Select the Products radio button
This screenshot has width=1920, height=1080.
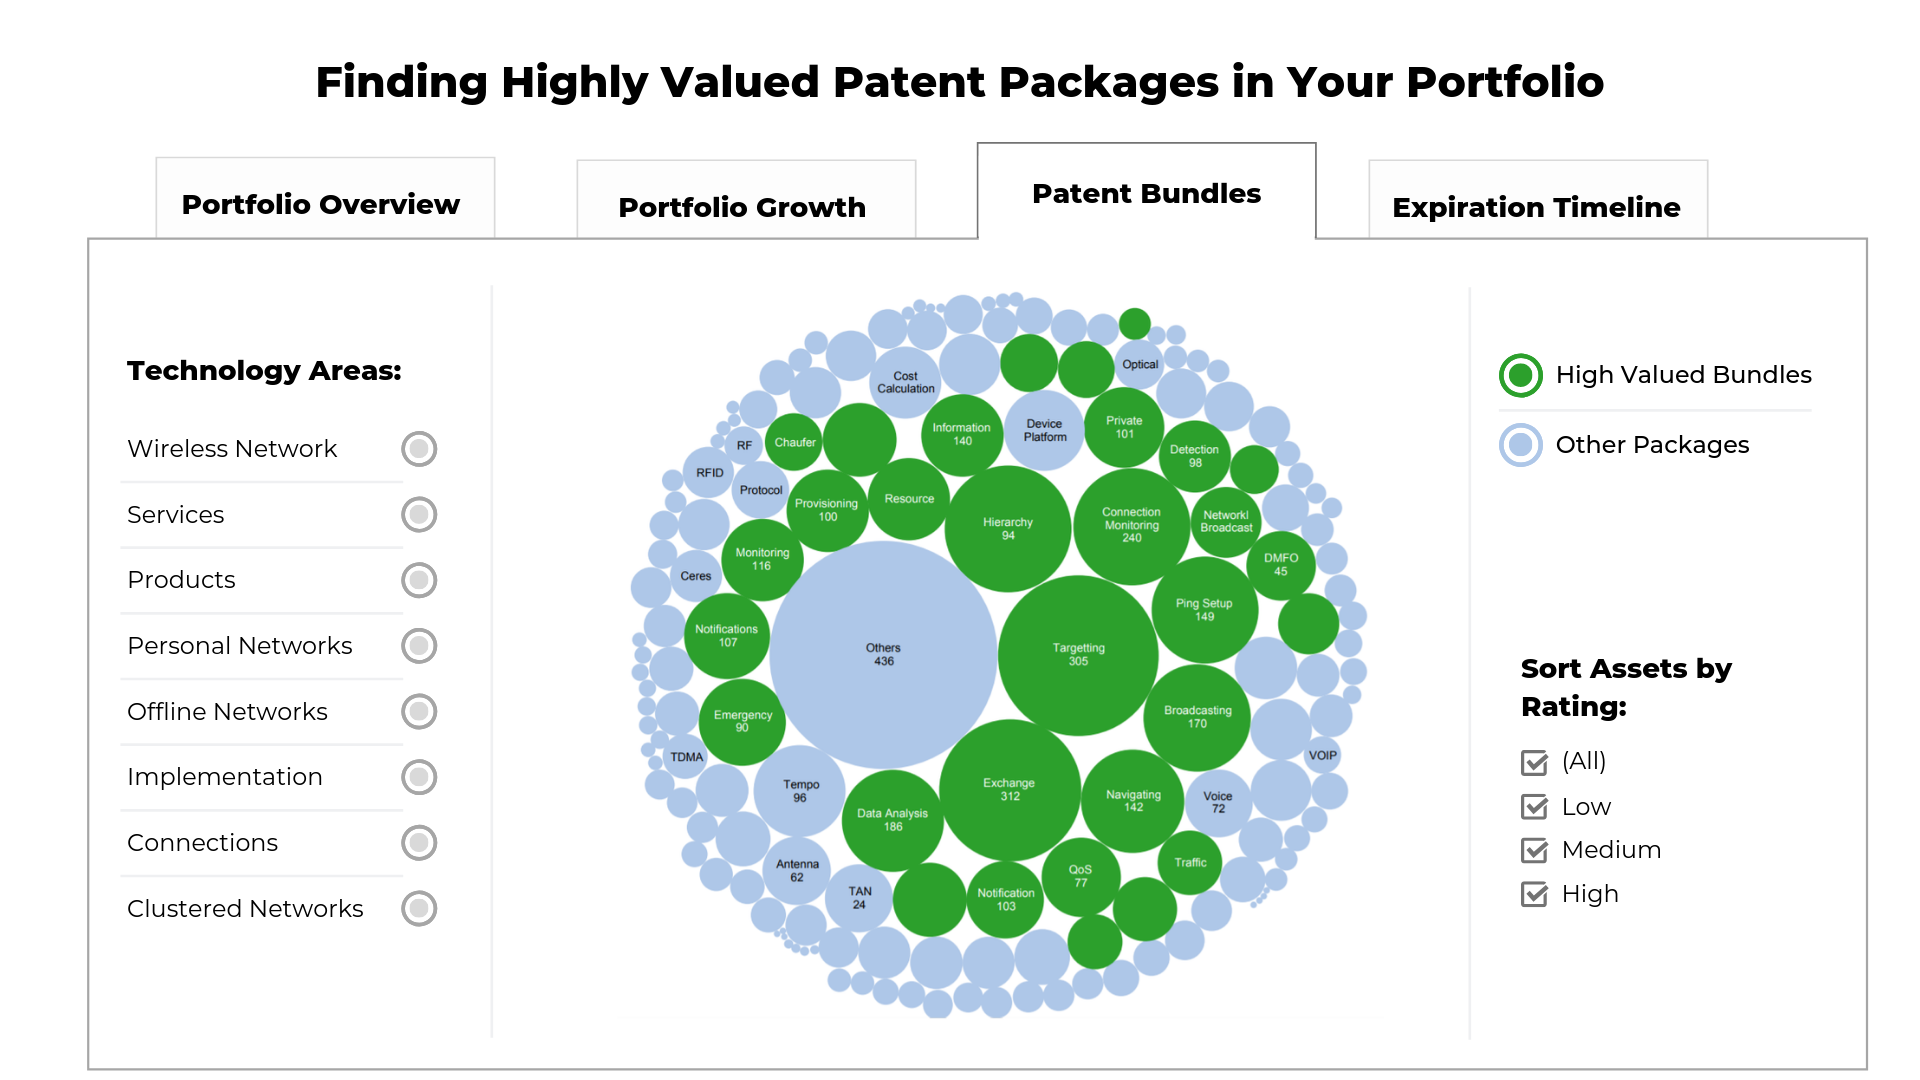point(419,580)
